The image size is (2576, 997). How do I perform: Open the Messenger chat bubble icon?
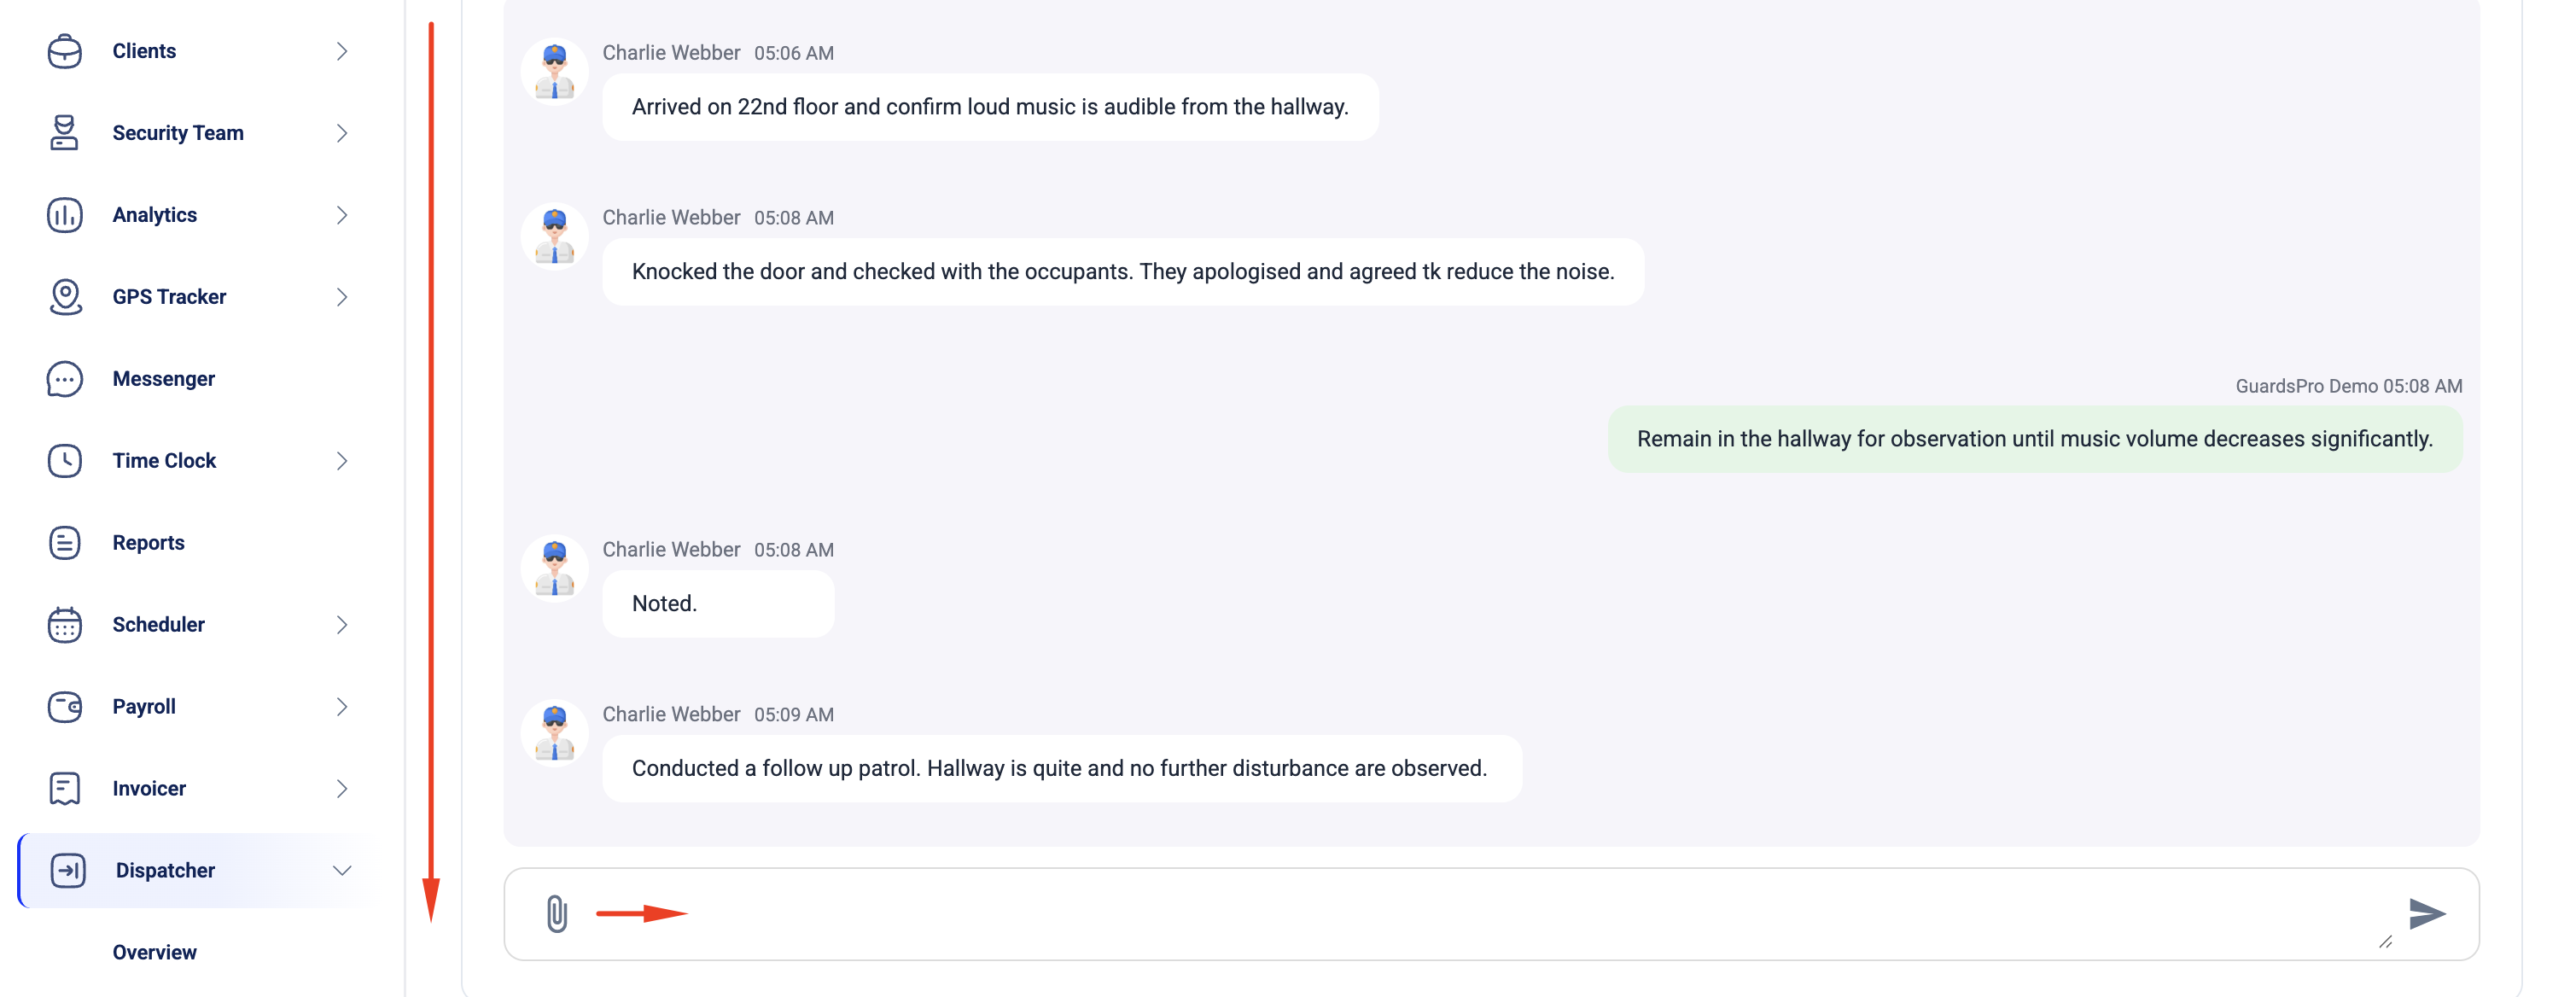point(65,379)
